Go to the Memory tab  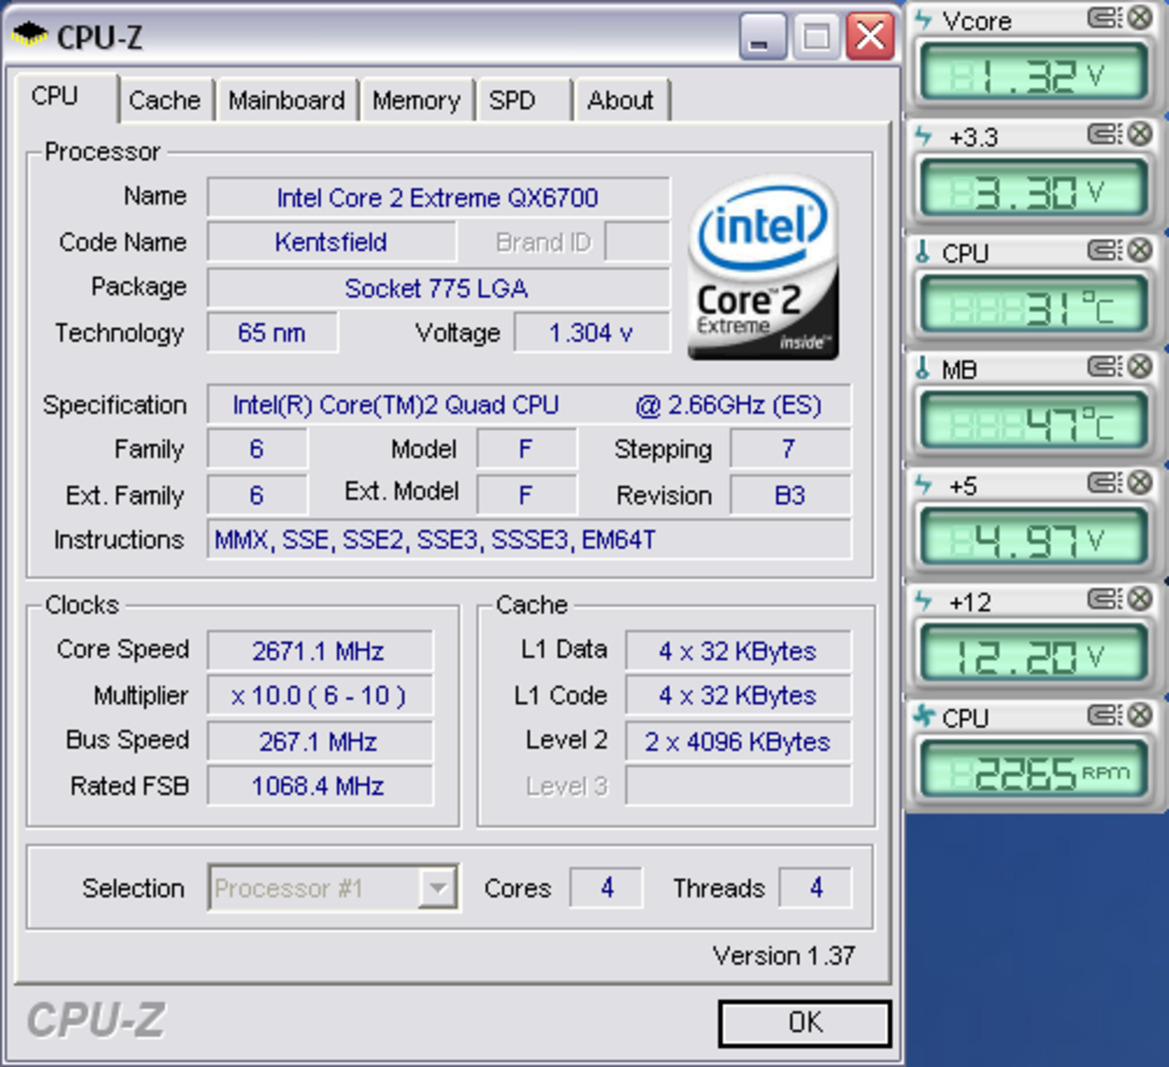416,101
